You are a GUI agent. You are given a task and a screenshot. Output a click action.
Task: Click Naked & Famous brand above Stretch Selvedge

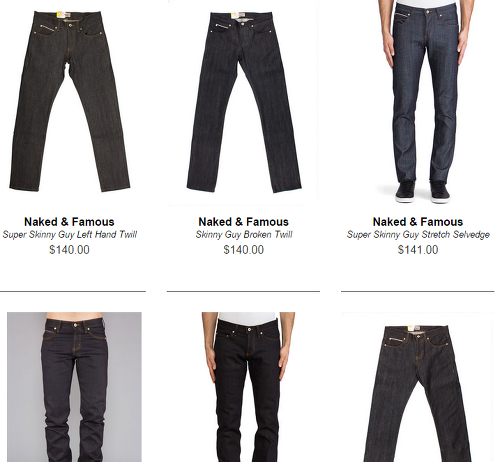coord(418,222)
